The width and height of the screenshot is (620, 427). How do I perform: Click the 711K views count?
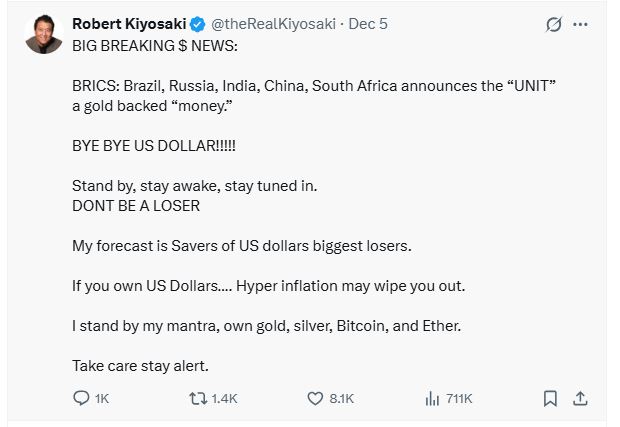coord(459,398)
